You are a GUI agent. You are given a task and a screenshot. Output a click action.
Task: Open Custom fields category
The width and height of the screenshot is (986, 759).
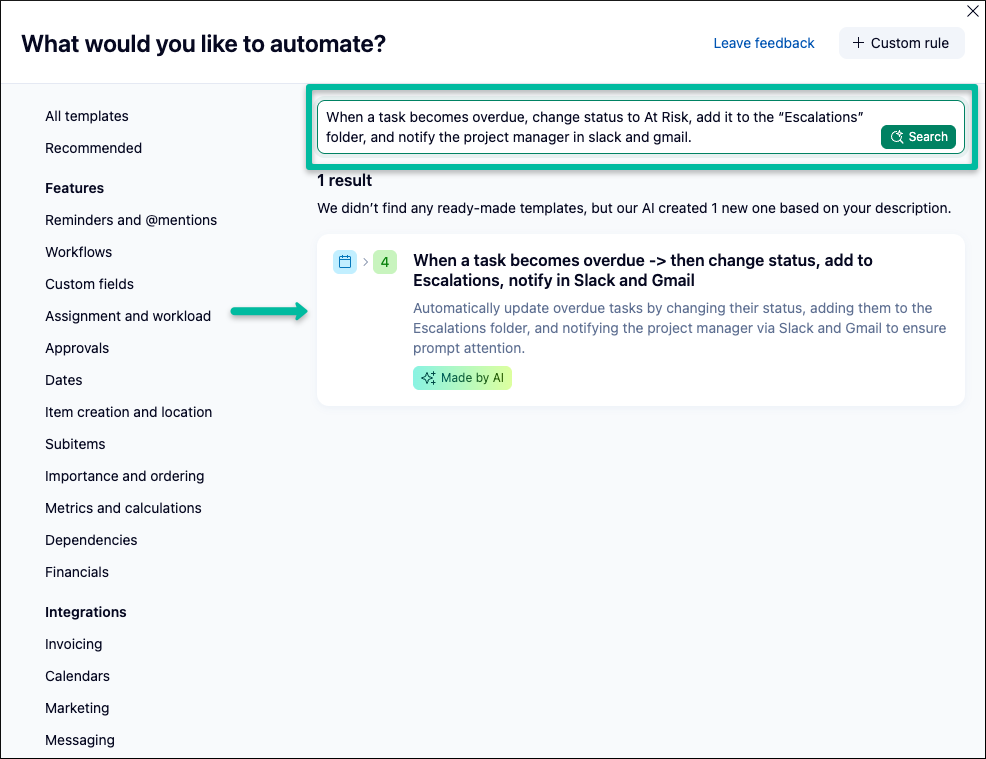click(89, 284)
